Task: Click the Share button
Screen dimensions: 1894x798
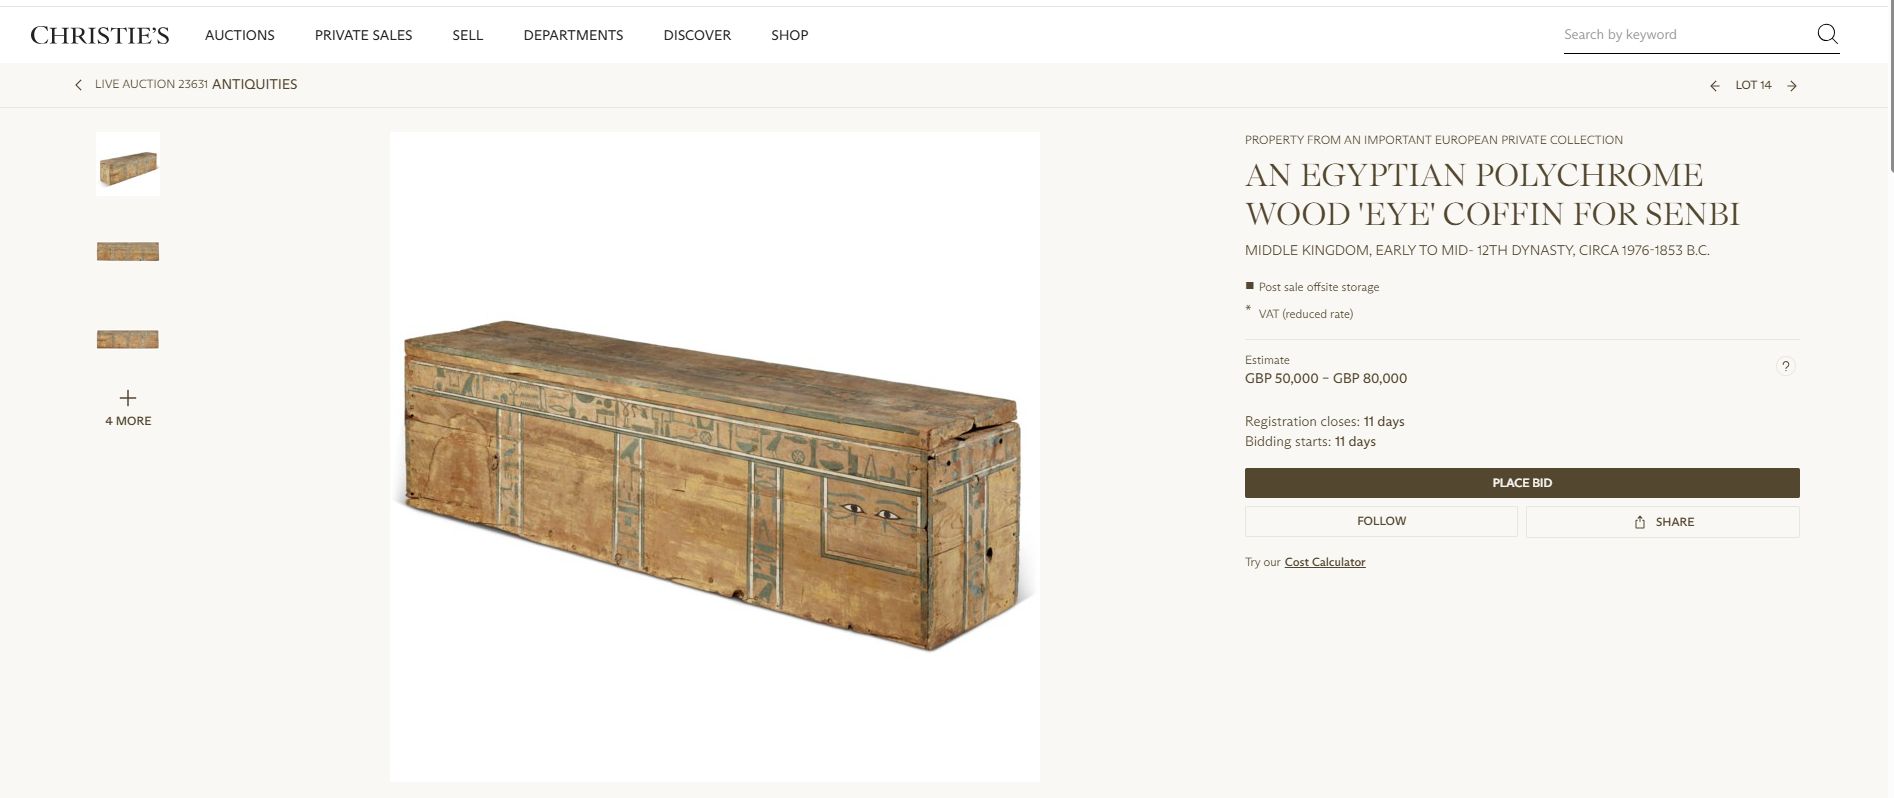Action: pos(1662,522)
